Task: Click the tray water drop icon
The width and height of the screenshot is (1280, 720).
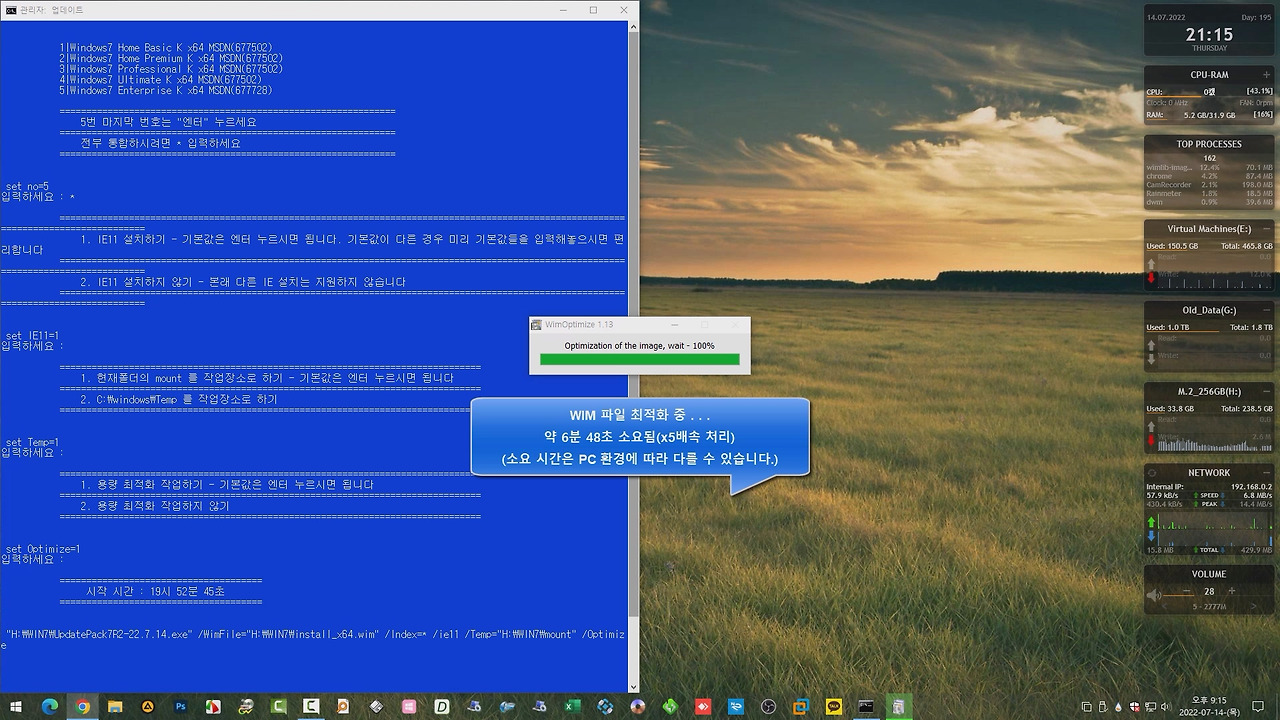Action: coord(1118,707)
